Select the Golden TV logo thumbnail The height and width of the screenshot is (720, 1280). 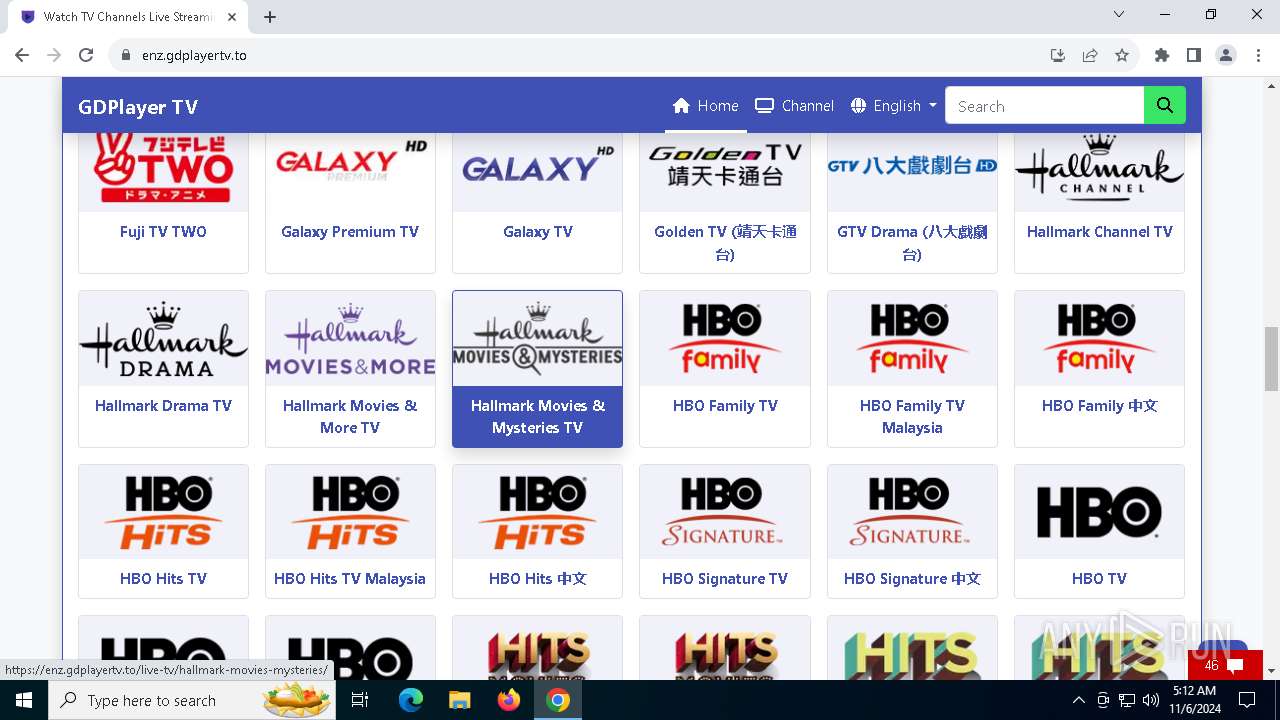pos(725,170)
